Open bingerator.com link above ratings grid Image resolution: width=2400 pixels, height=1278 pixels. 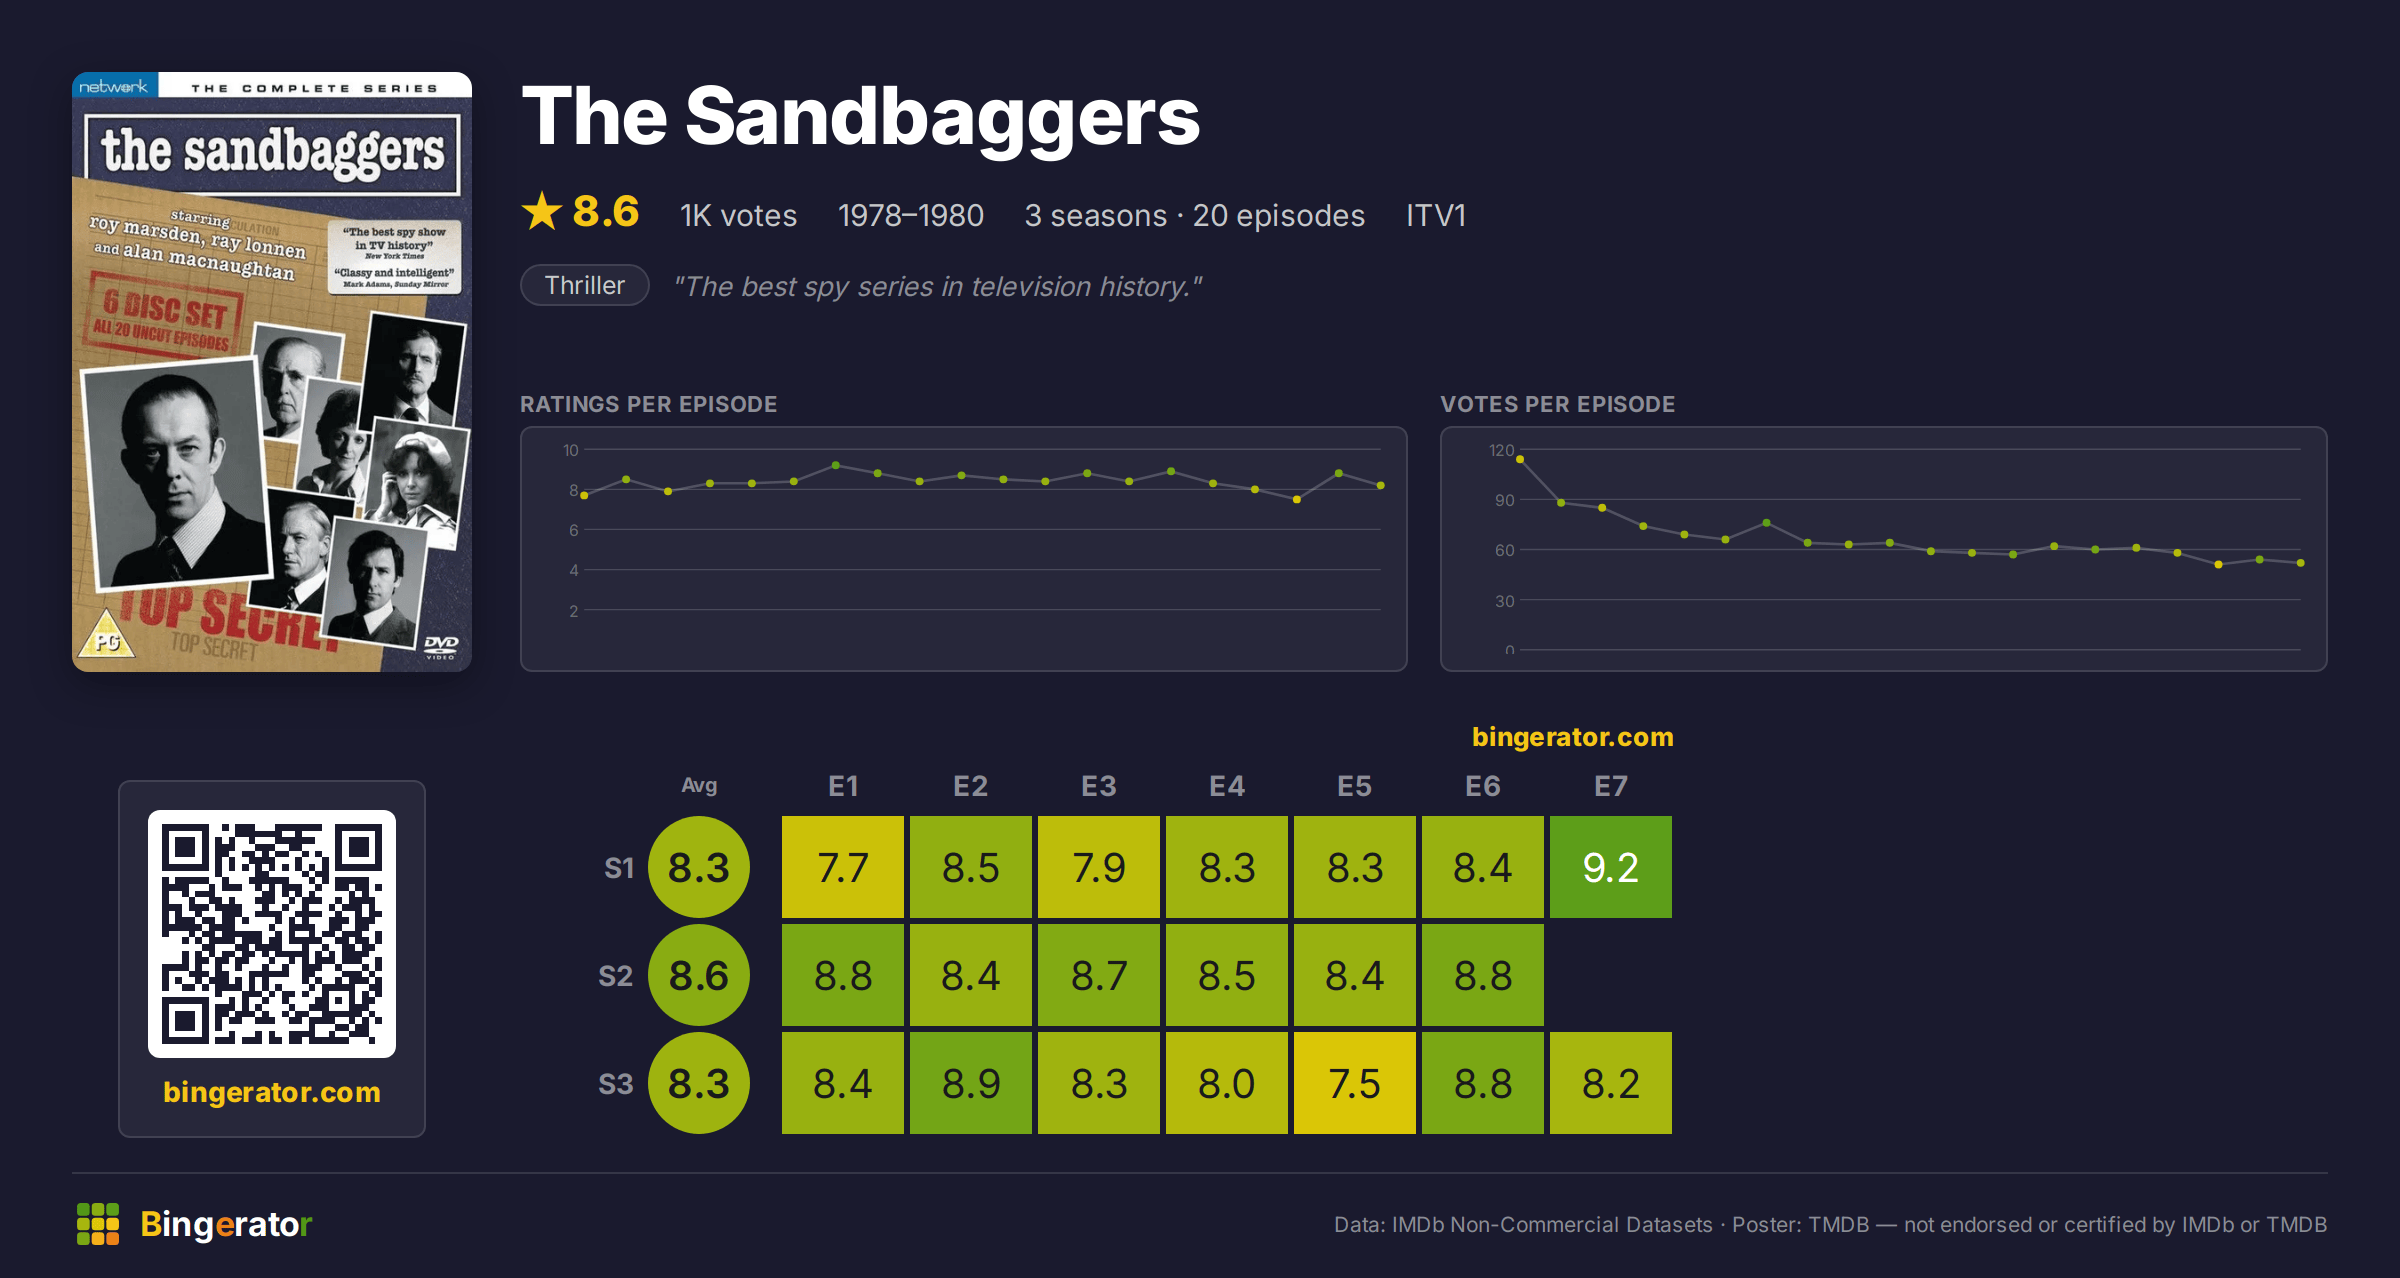point(1573,737)
